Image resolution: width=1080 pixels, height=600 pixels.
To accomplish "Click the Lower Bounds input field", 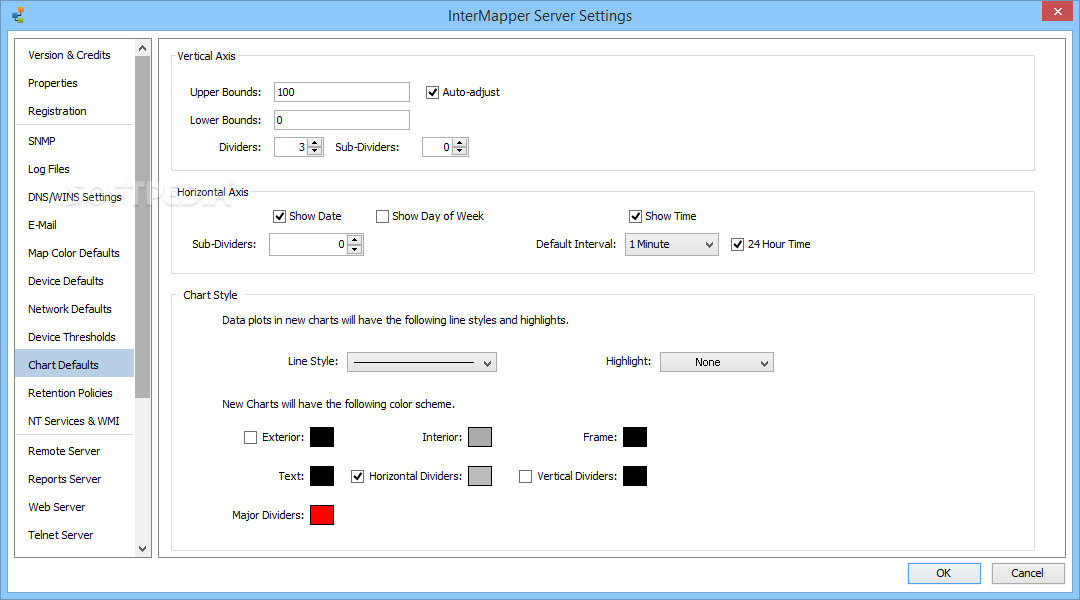I will coord(342,120).
